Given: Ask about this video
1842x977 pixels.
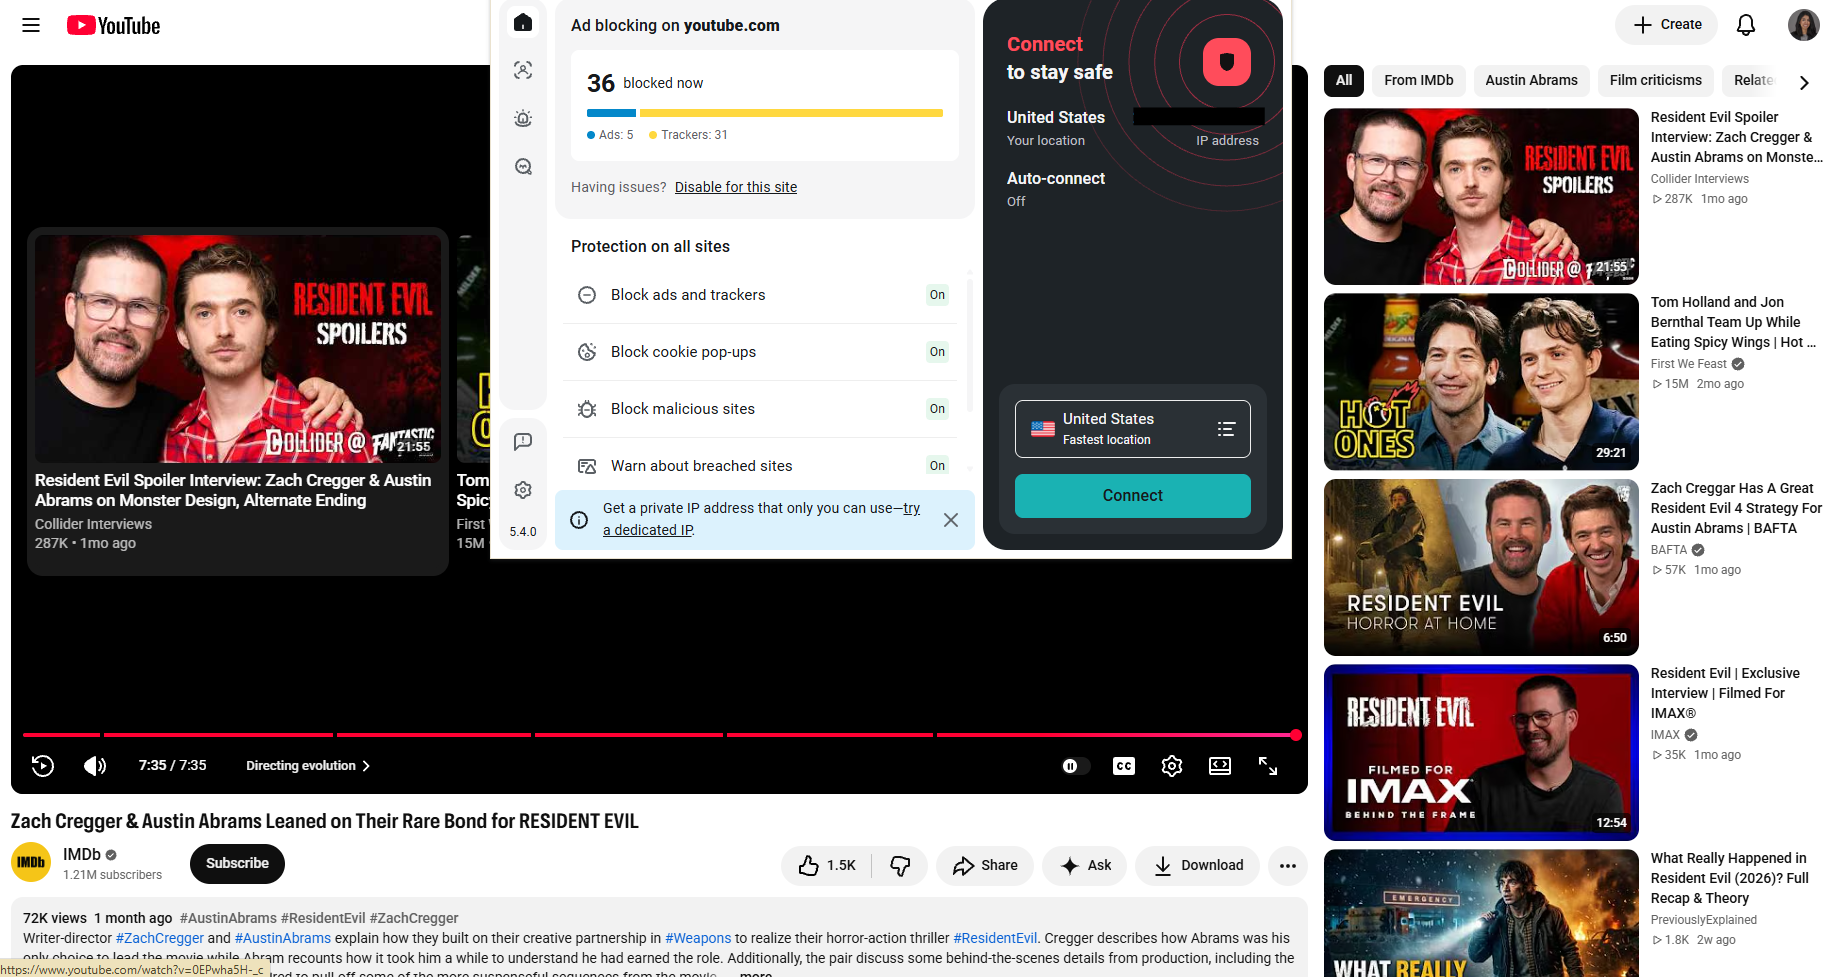Looking at the screenshot, I should [x=1085, y=865].
